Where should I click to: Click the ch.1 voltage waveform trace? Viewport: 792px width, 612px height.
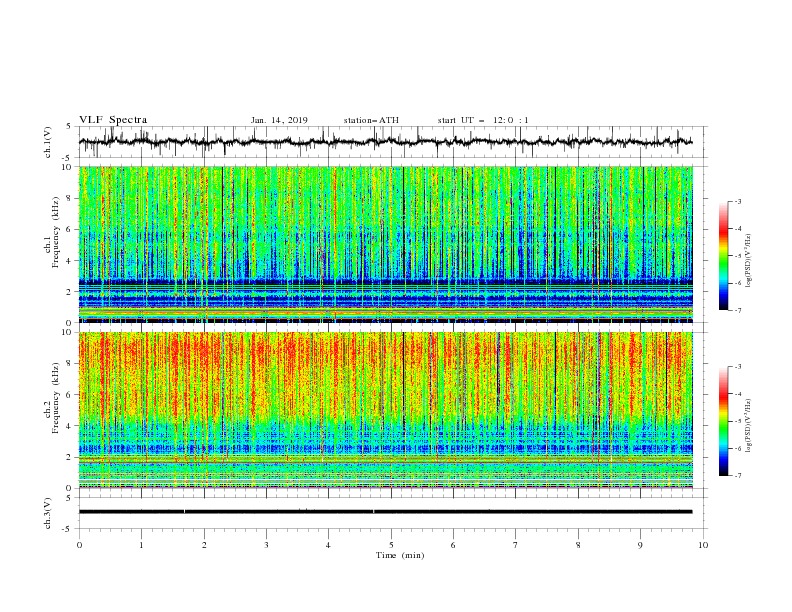tap(386, 142)
